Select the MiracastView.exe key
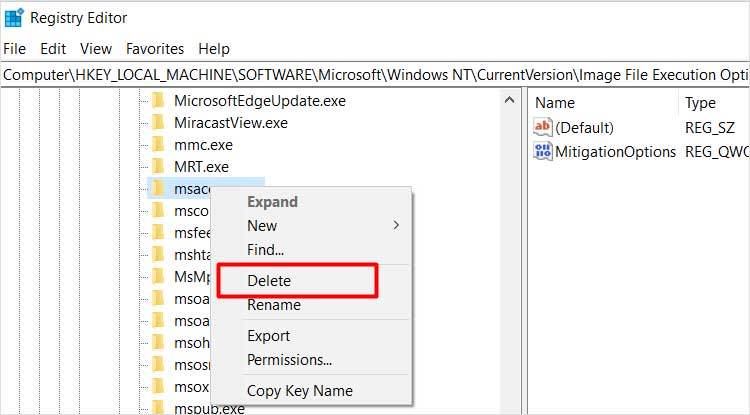This screenshot has width=750, height=415. pos(231,123)
